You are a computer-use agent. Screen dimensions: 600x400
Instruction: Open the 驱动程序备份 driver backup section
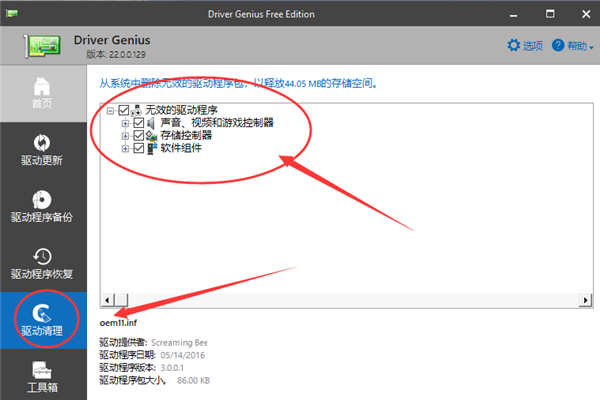coord(42,207)
